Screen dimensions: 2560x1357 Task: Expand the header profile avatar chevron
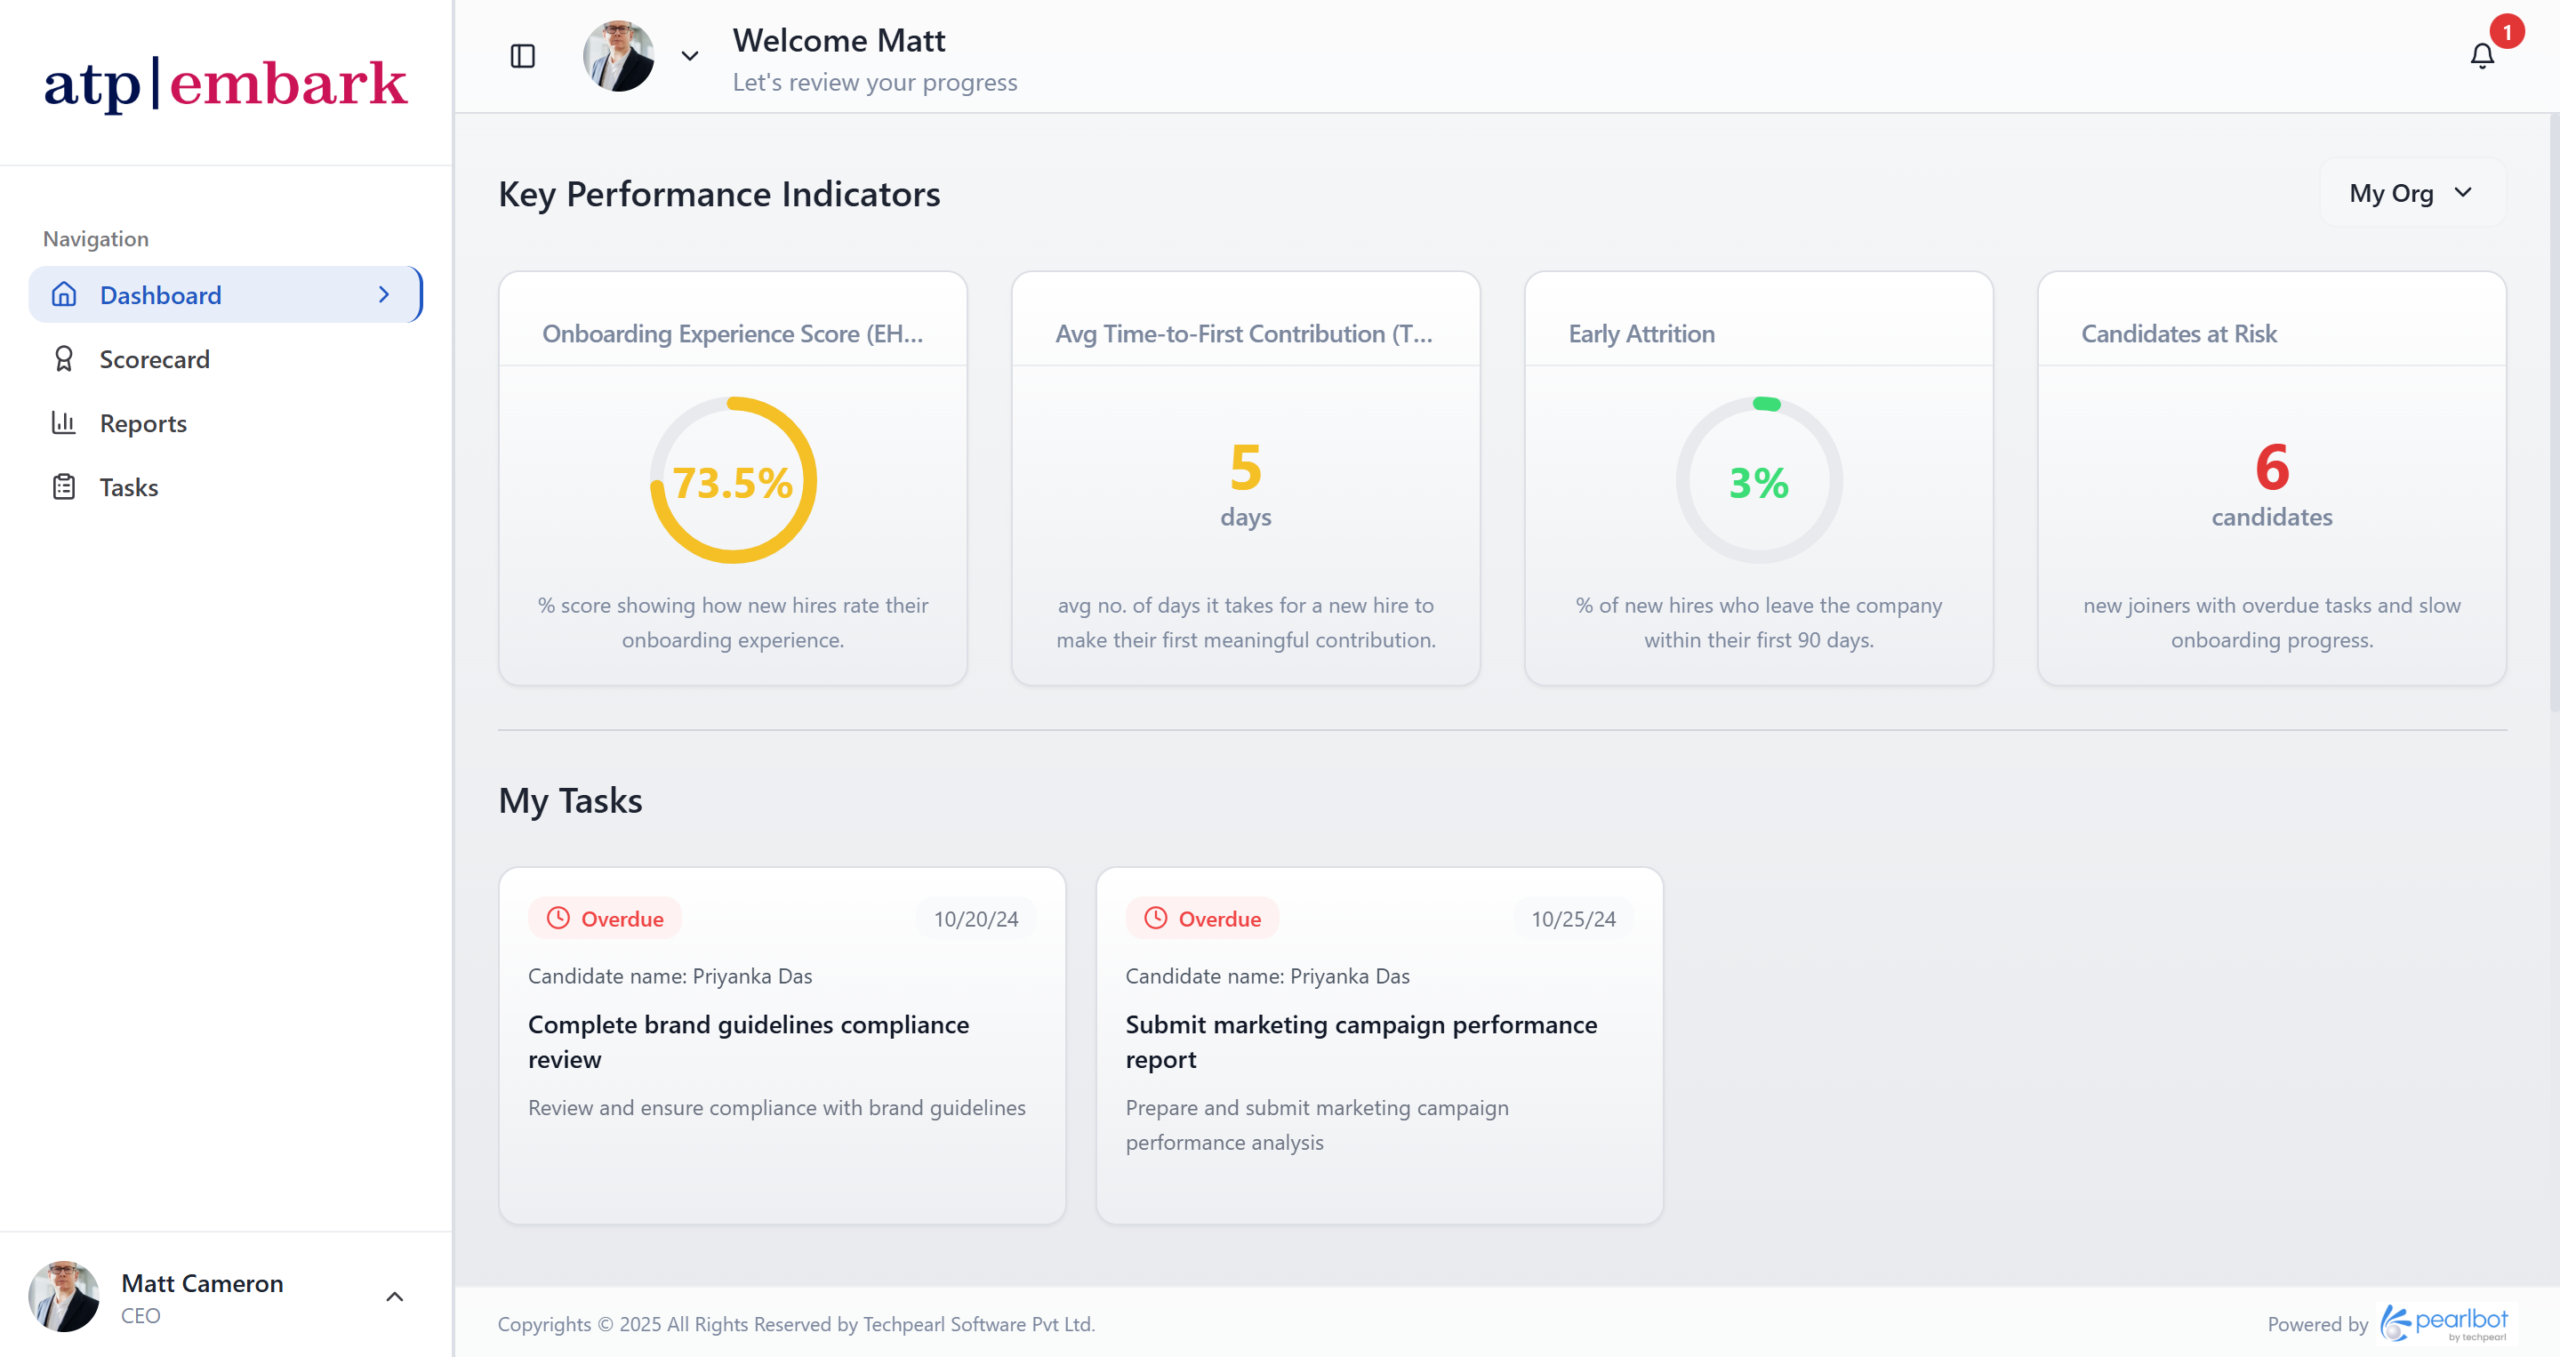689,56
